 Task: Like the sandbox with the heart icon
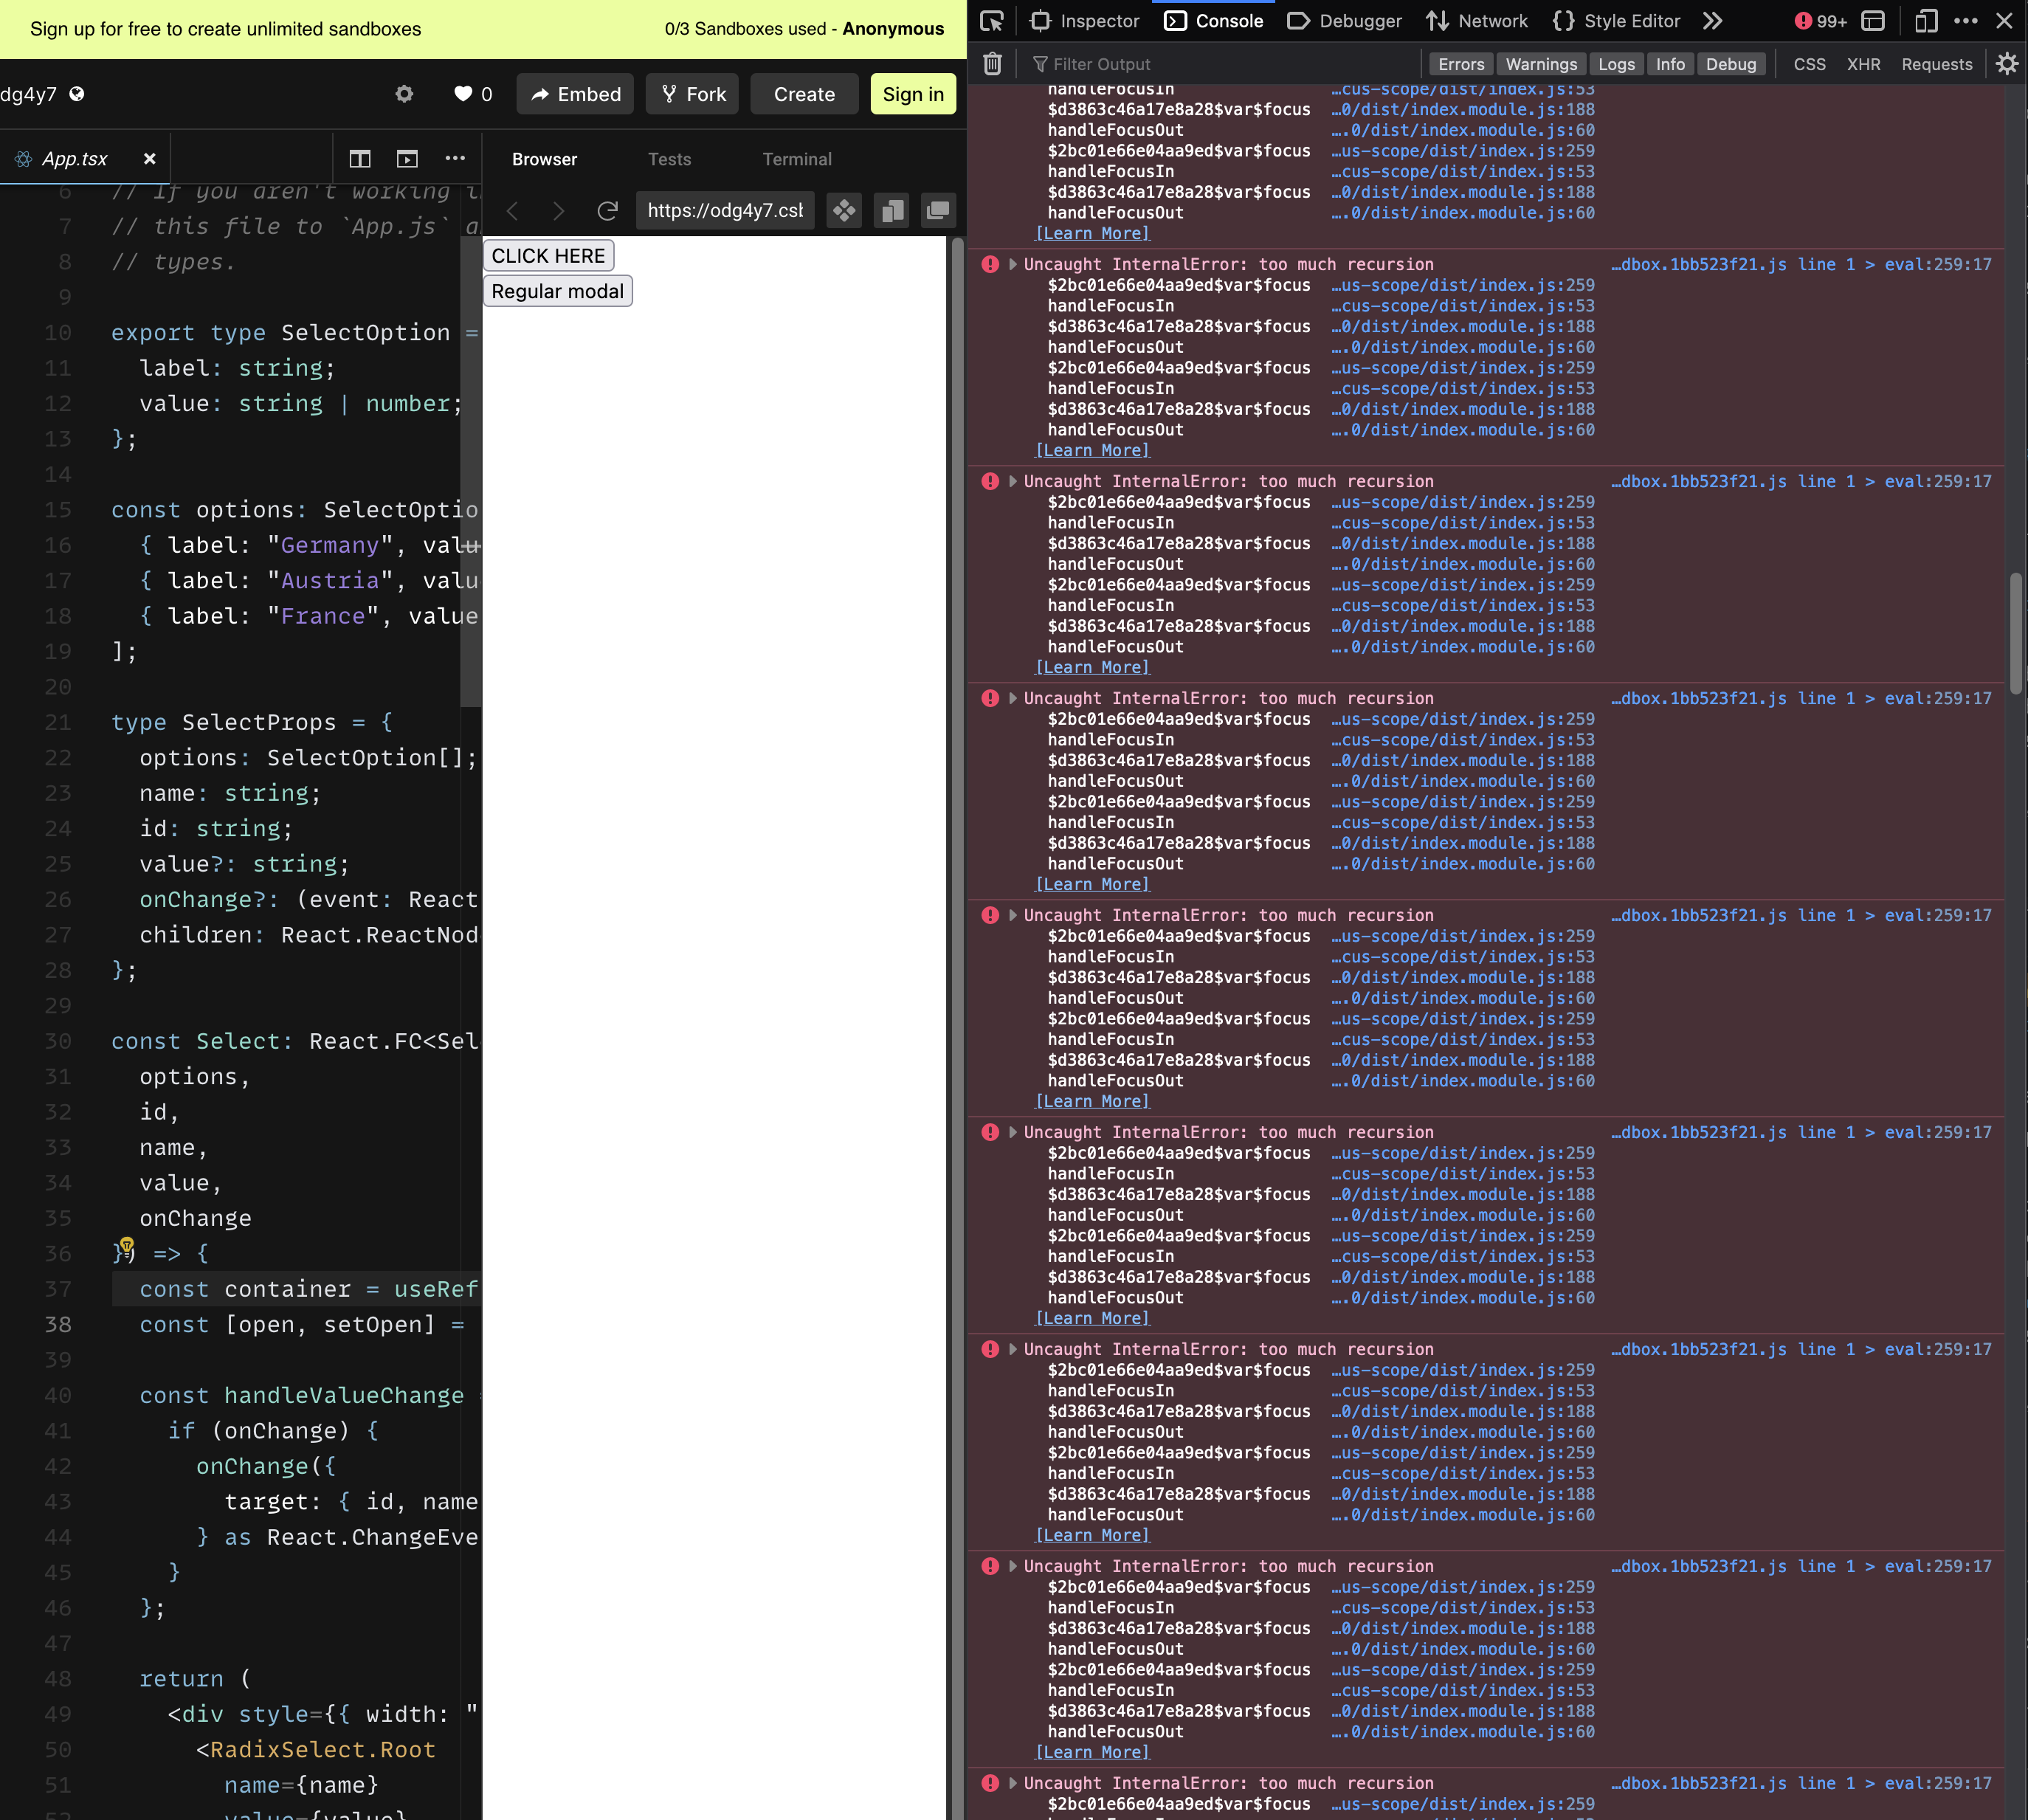pyautogui.click(x=466, y=94)
